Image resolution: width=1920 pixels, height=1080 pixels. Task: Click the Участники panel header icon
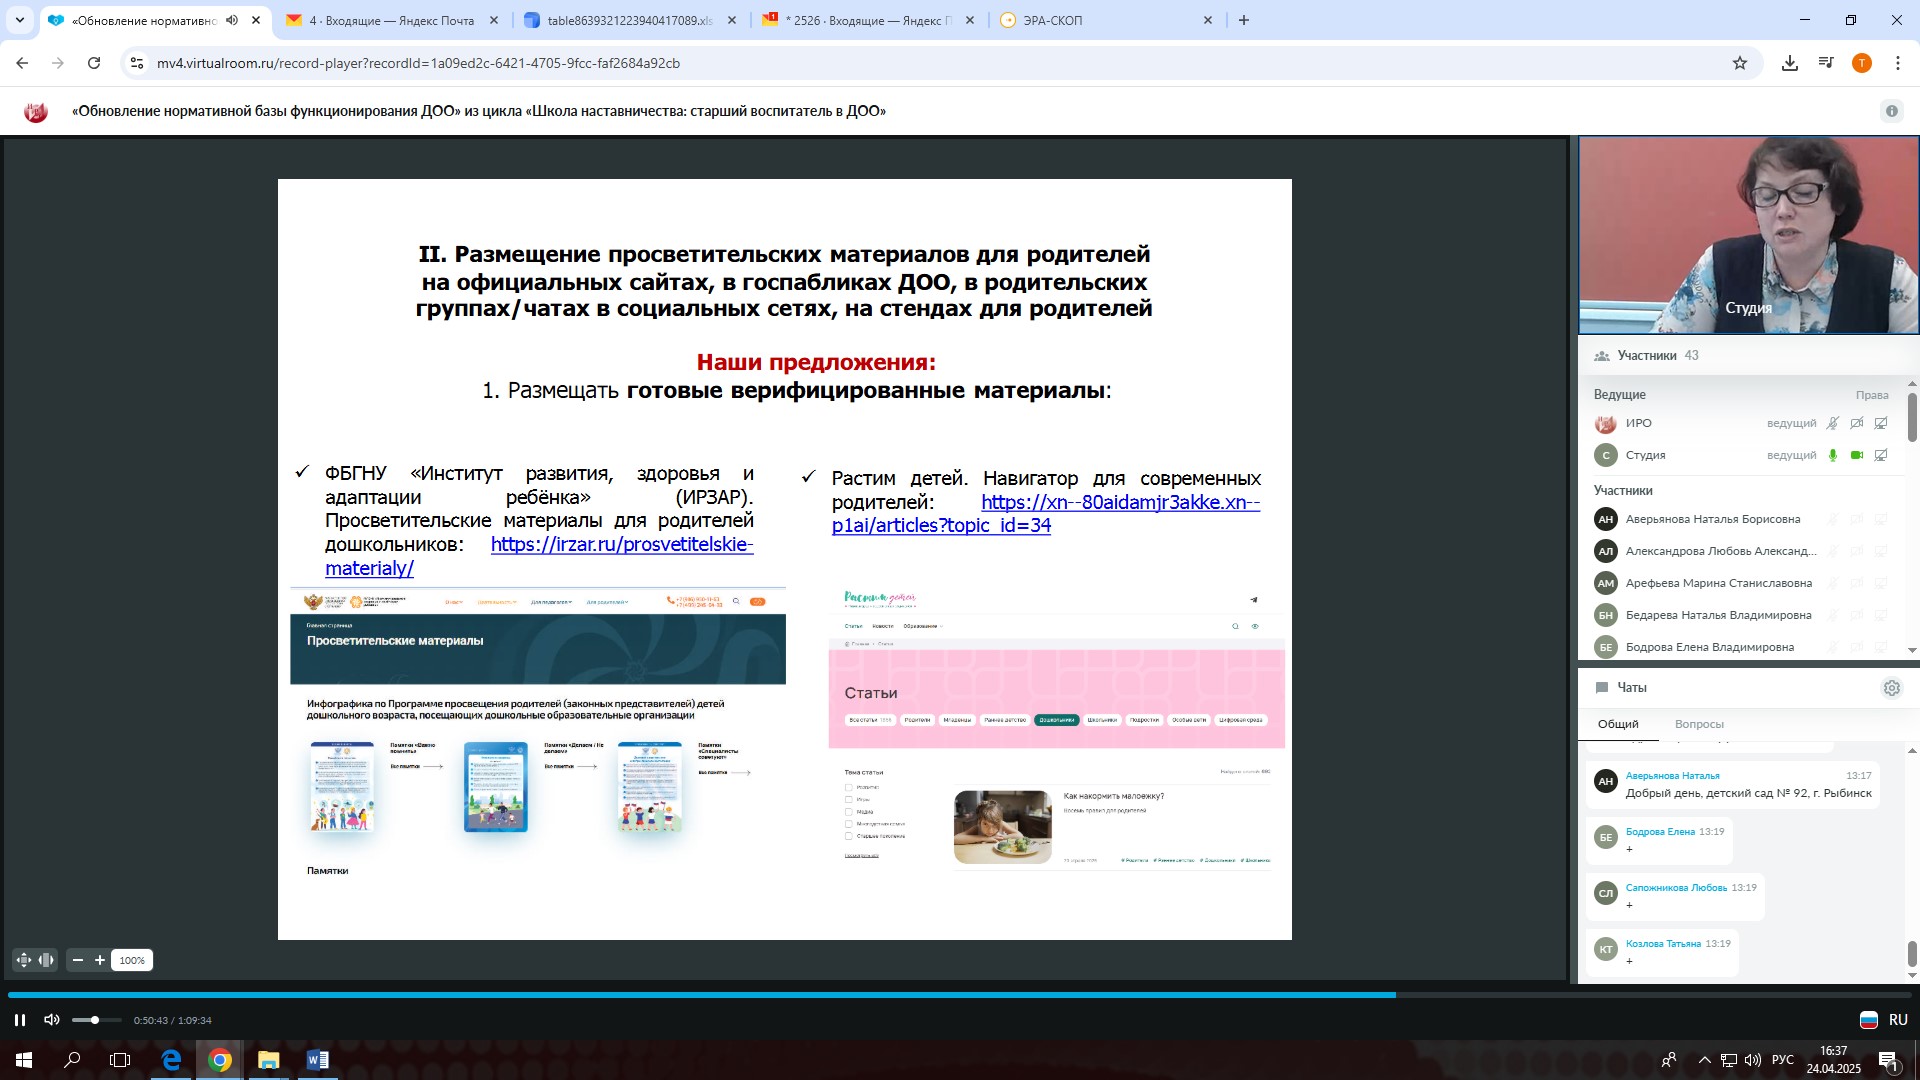(x=1601, y=356)
